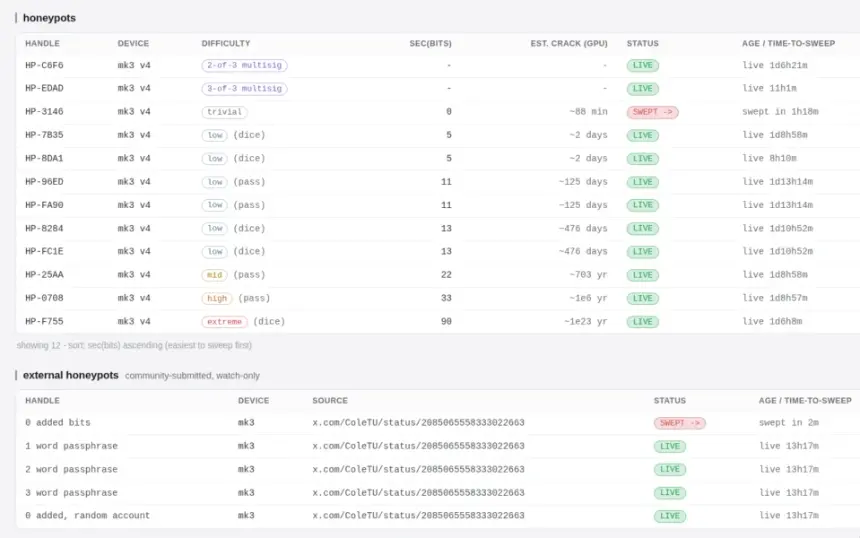Click 'swept in 1h18m' age text
Image resolution: width=860 pixels, height=538 pixels.
[x=780, y=112]
